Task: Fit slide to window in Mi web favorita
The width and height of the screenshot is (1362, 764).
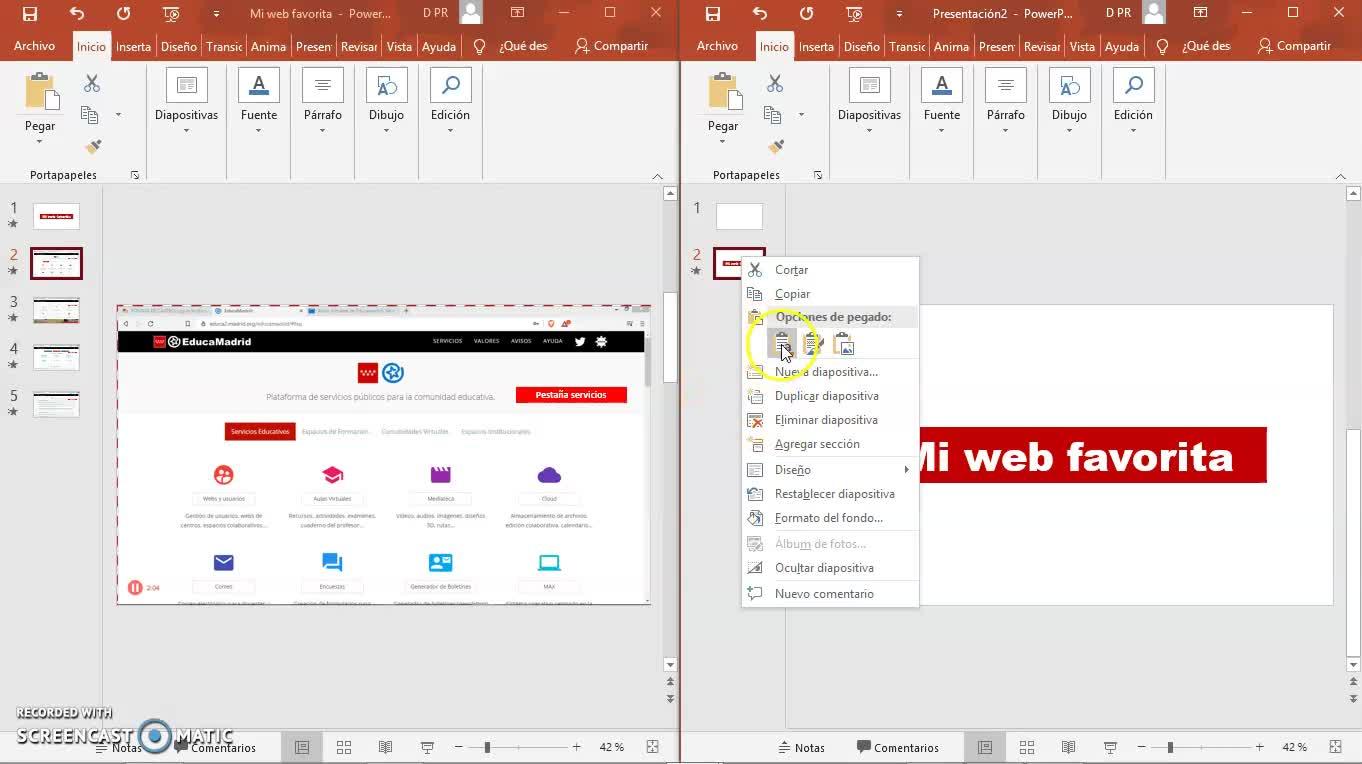Action: tap(653, 747)
